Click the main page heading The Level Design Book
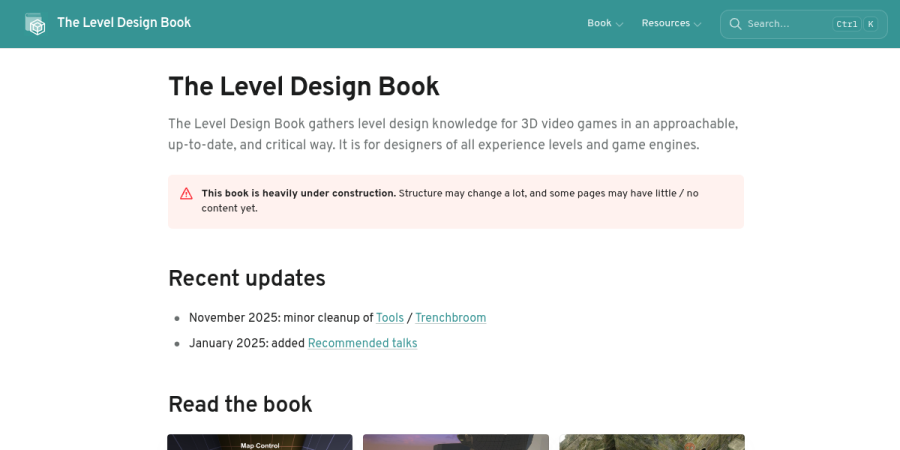The height and width of the screenshot is (450, 900). click(x=304, y=87)
